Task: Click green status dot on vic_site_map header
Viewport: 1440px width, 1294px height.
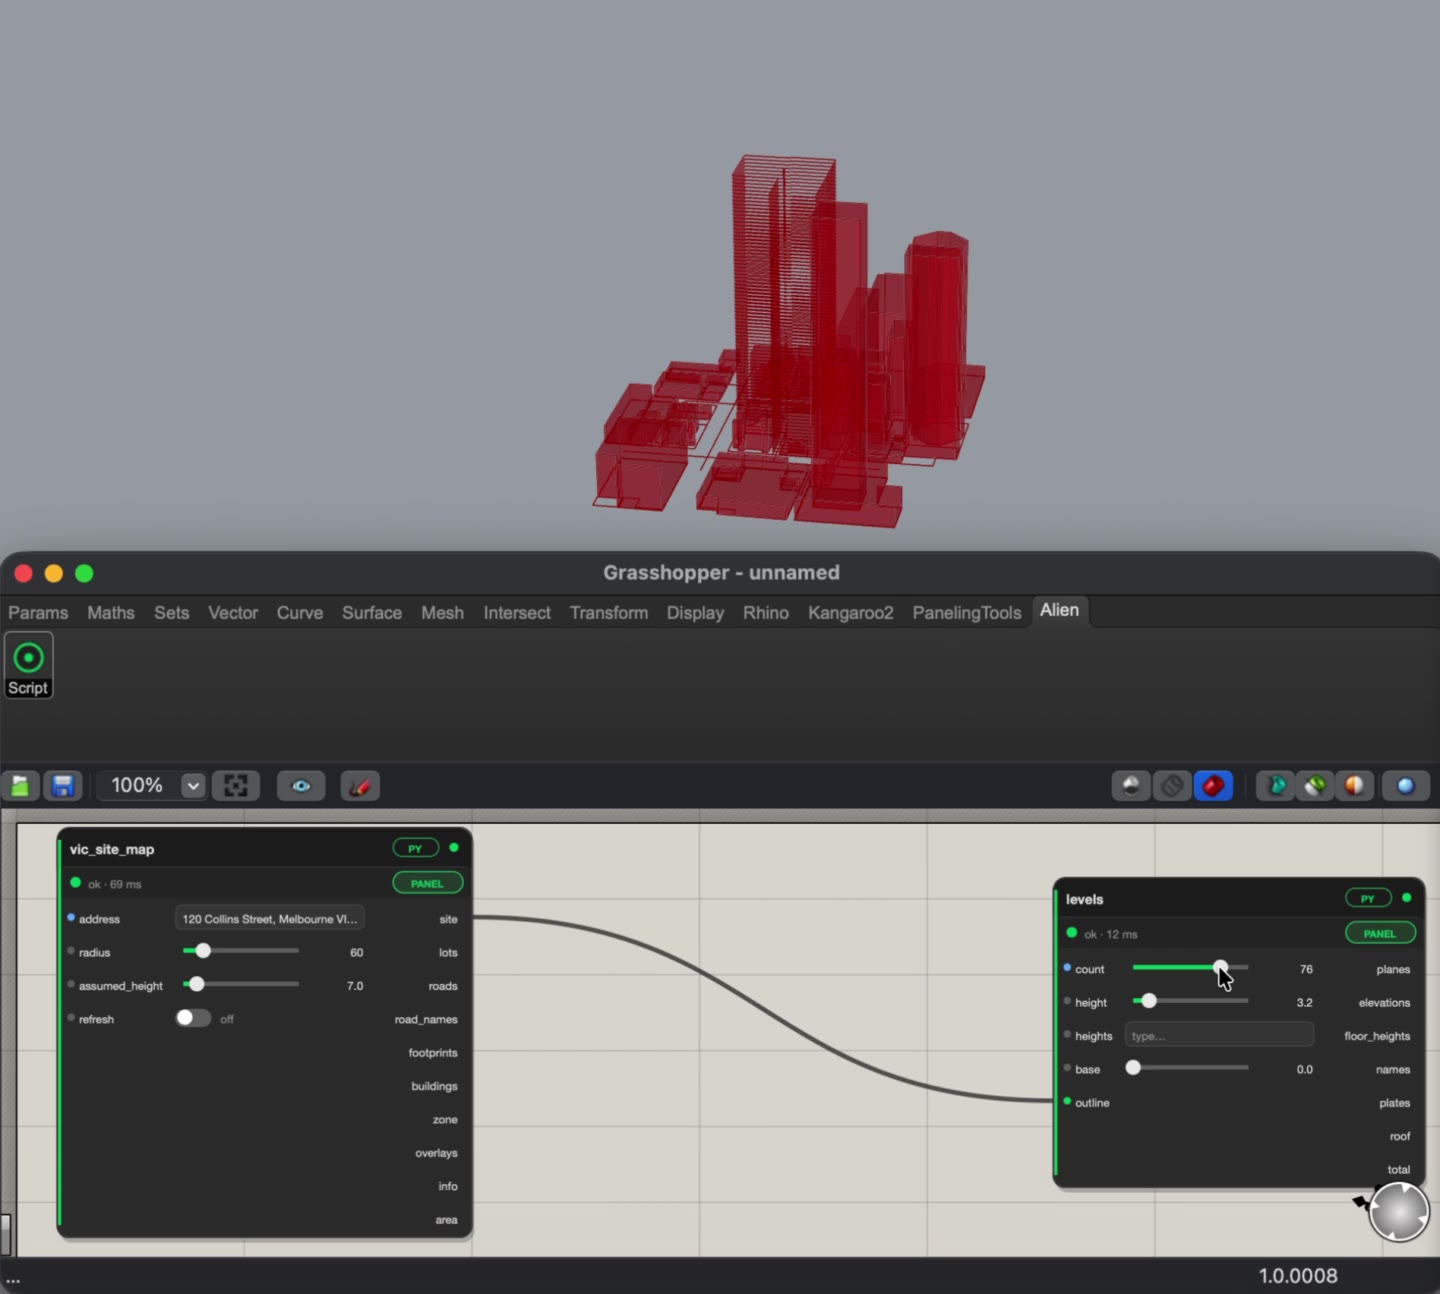Action: 454,848
